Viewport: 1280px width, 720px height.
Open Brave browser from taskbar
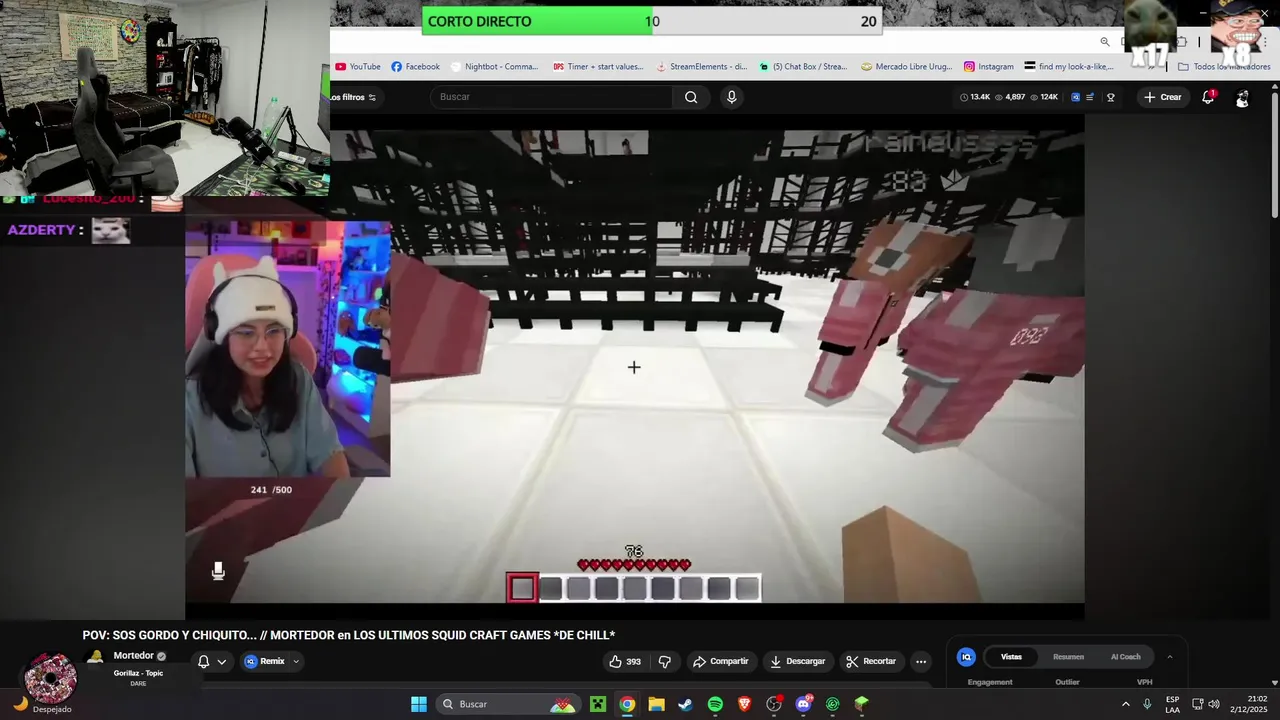[x=744, y=704]
